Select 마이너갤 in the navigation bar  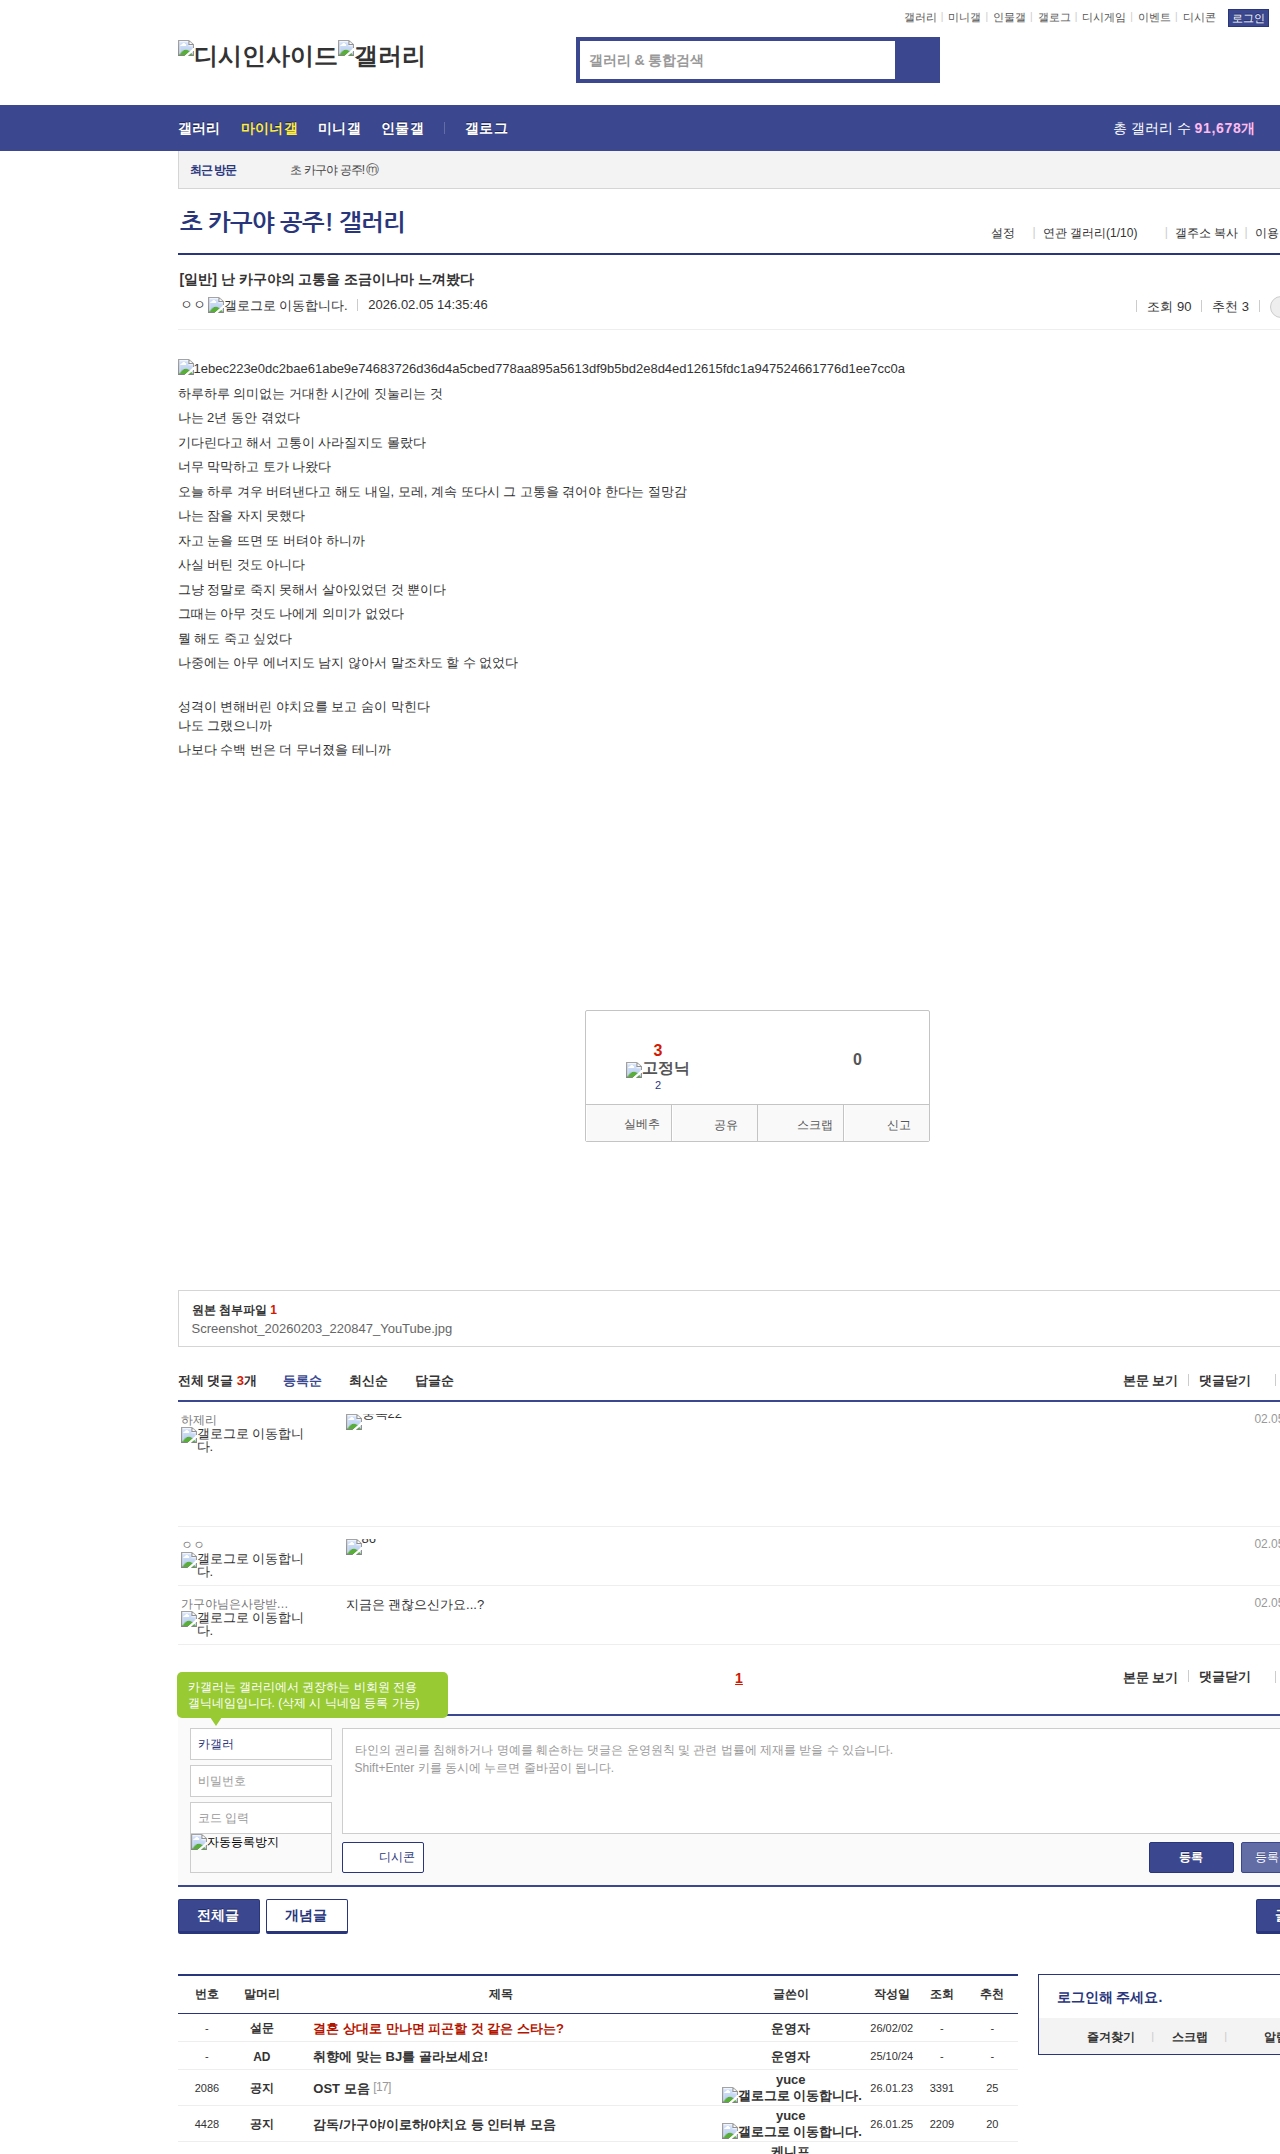(269, 128)
